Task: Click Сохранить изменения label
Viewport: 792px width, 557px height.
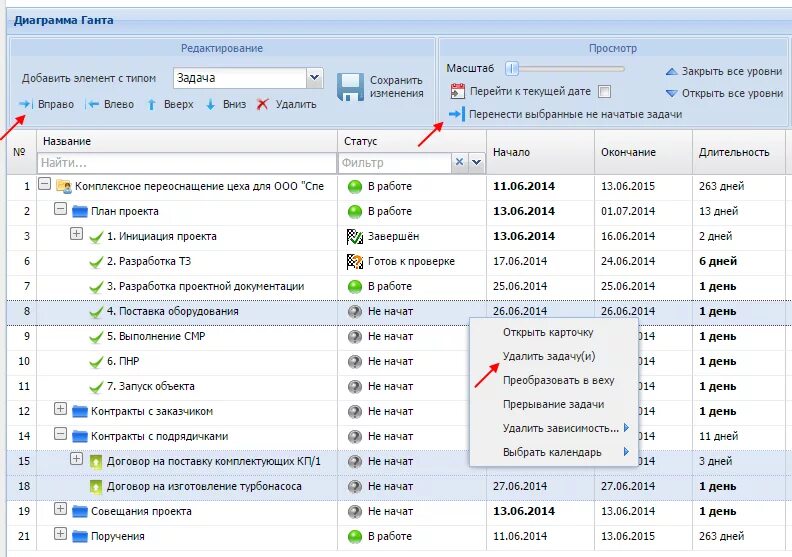Action: coord(396,87)
